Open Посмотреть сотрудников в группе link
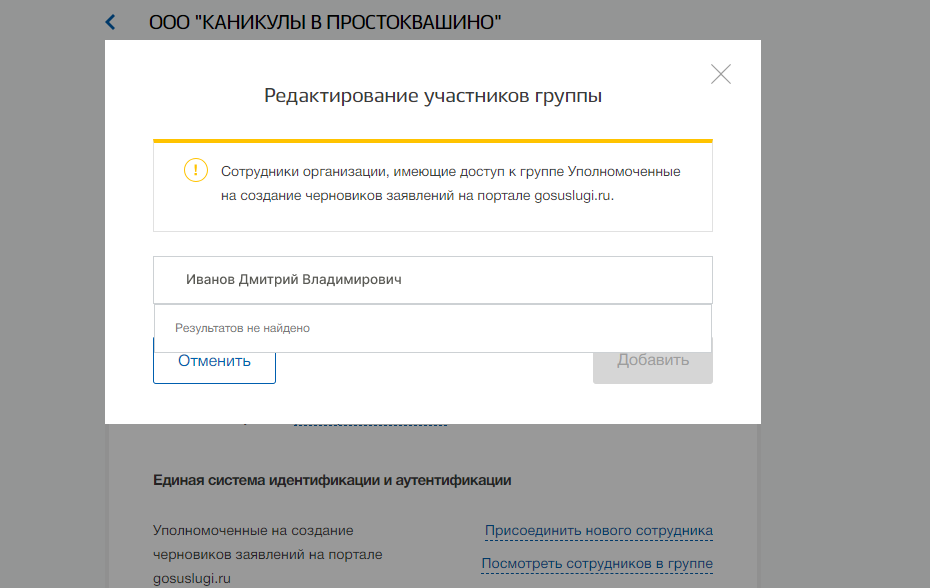 coord(597,564)
